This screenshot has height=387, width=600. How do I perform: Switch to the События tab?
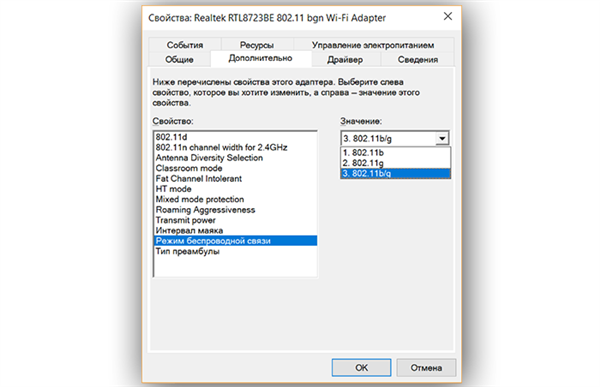click(185, 45)
